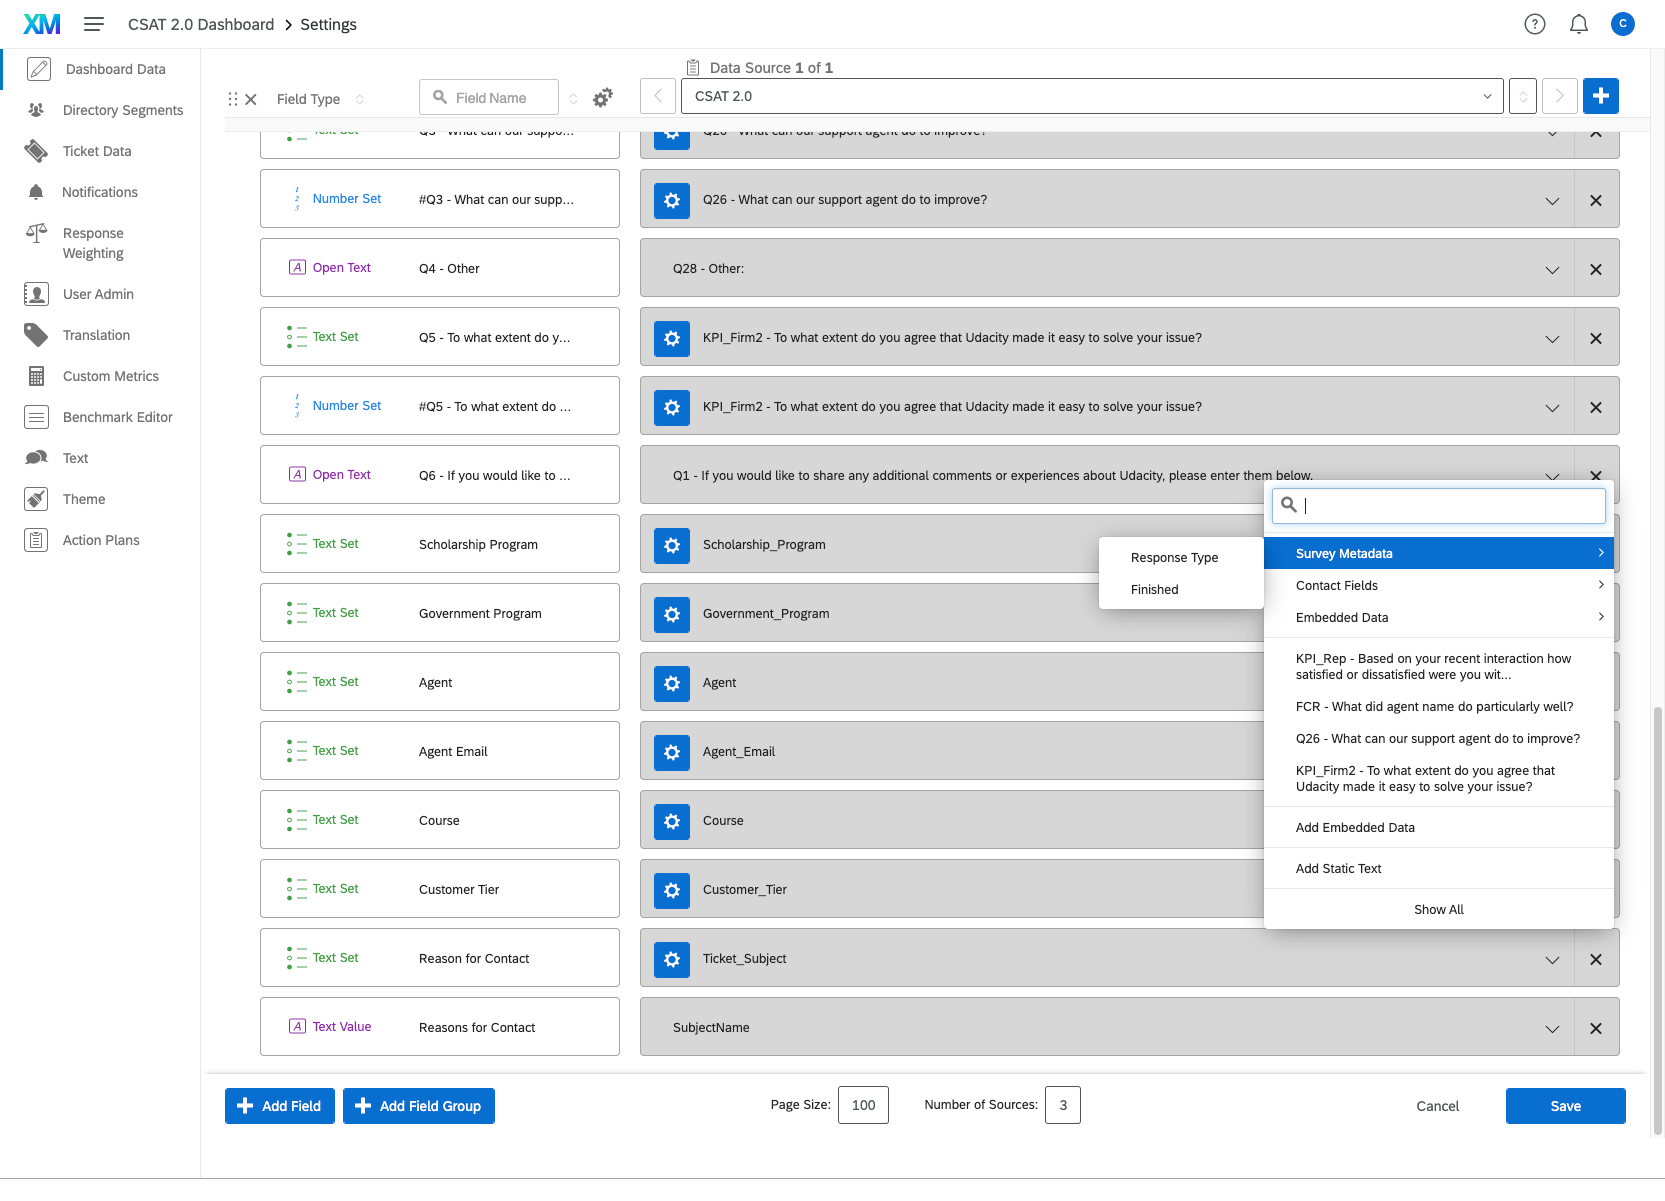1665x1201 pixels.
Task: Sort by Field Type header arrows
Action: click(360, 99)
